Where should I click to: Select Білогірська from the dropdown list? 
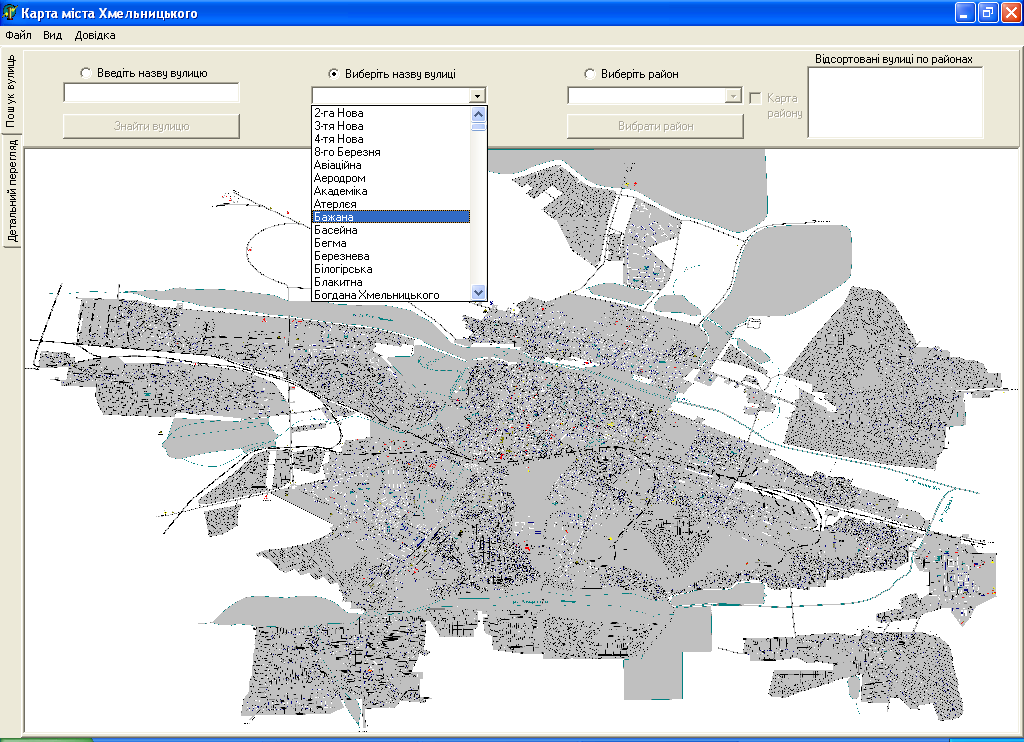[343, 269]
